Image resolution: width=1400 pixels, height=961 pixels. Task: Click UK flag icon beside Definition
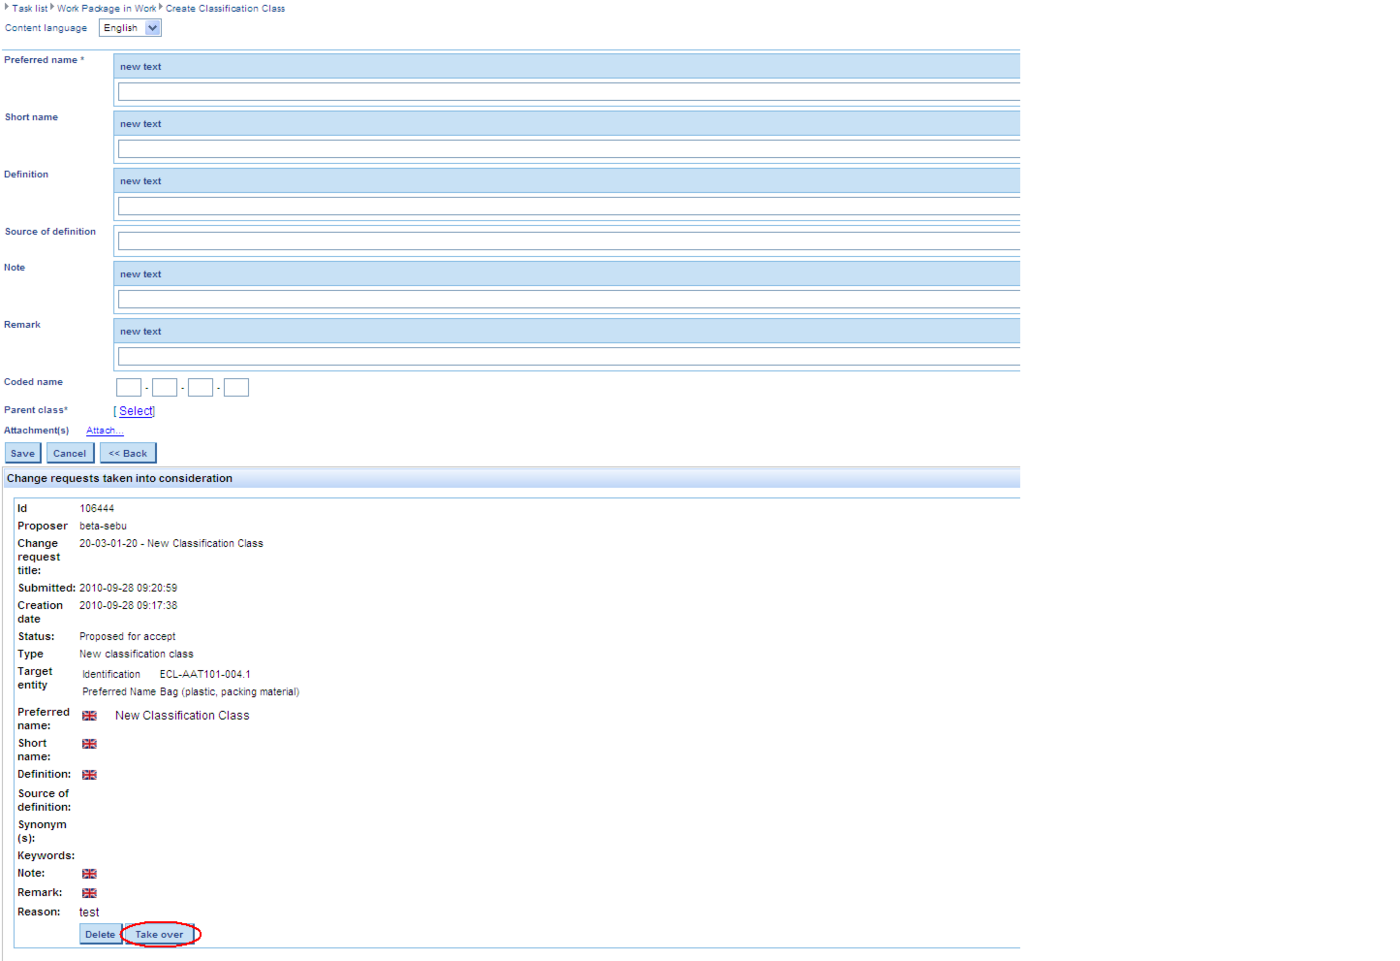click(89, 775)
